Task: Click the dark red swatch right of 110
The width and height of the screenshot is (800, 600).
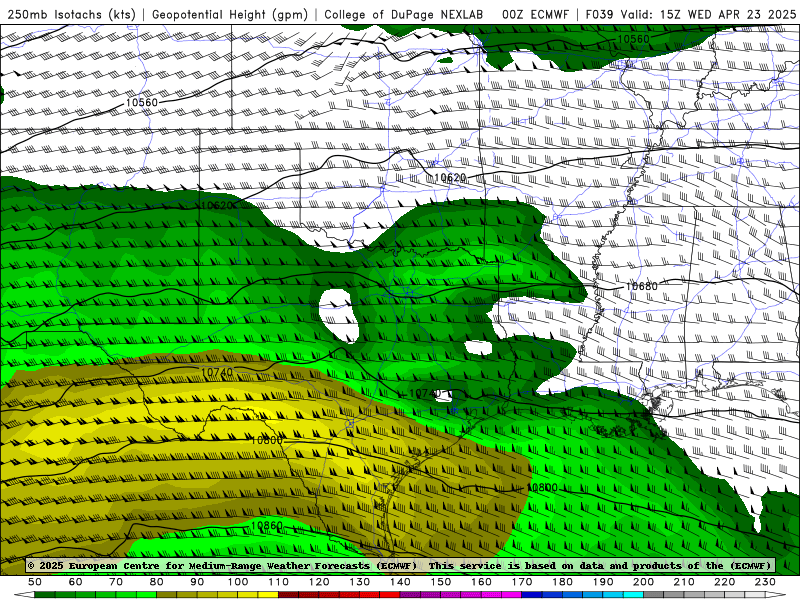Action: 288,595
